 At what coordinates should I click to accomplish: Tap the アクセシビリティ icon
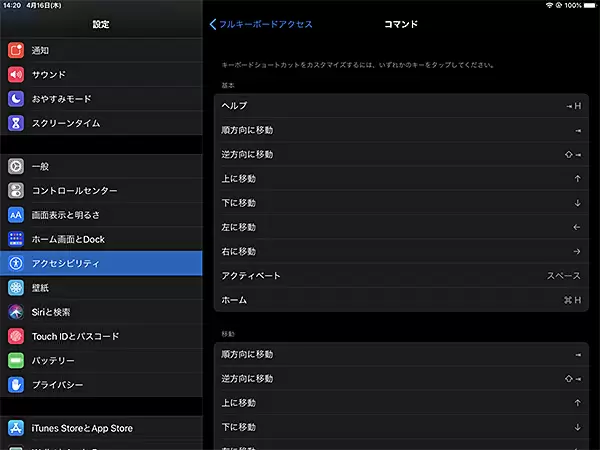click(x=16, y=263)
